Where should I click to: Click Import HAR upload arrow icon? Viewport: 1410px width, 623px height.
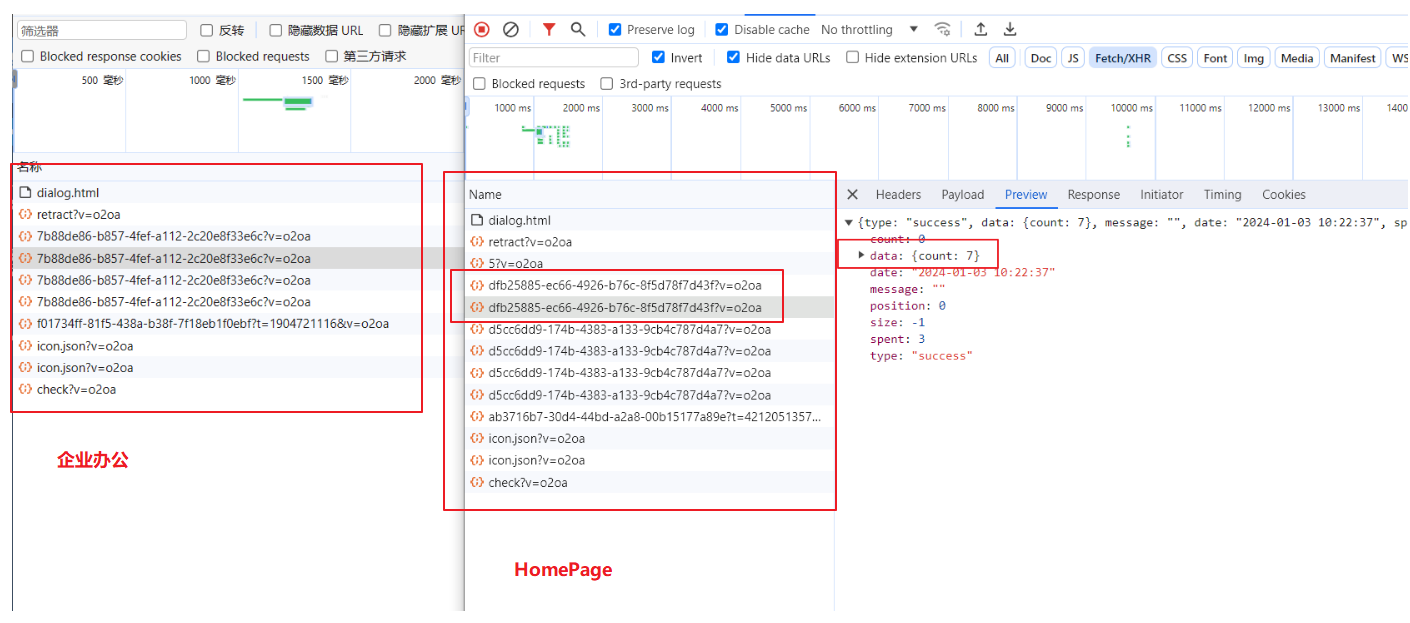pos(981,30)
